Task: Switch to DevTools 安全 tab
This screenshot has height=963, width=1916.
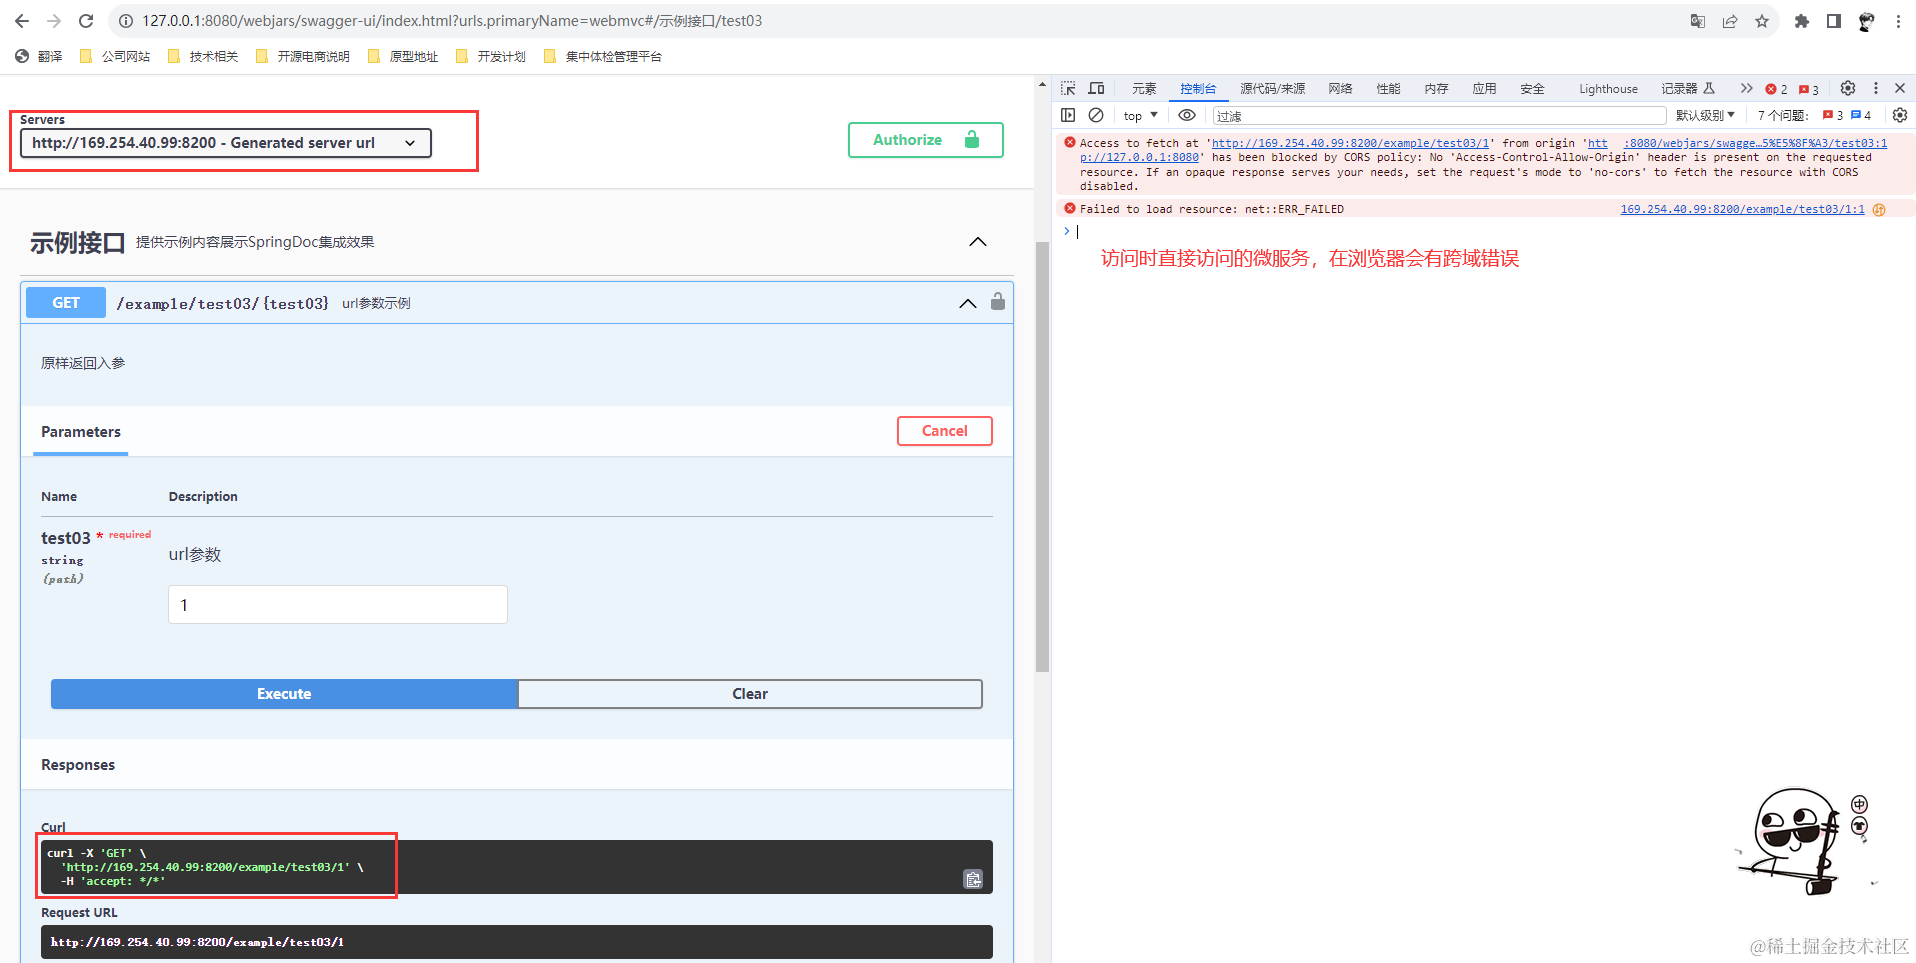Action: point(1532,89)
